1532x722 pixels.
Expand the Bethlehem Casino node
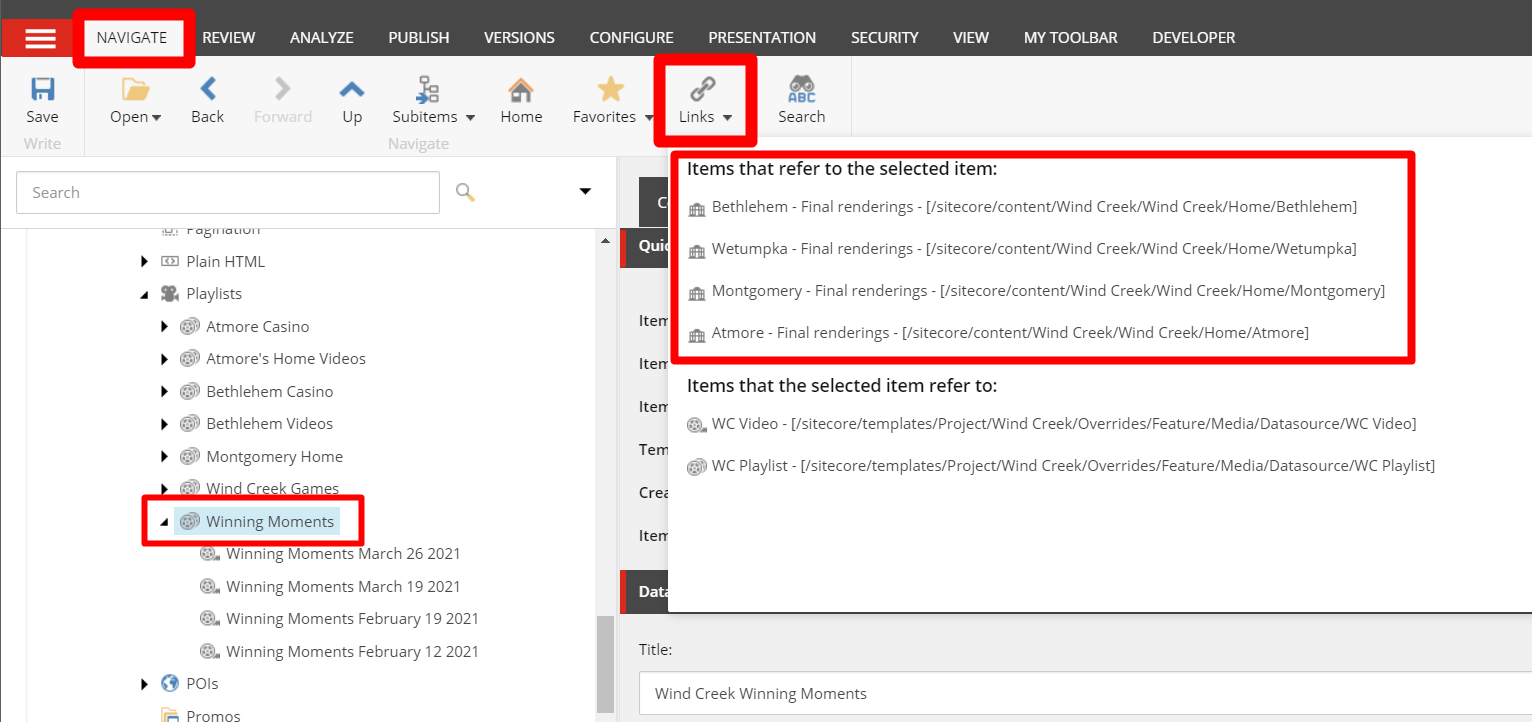165,392
